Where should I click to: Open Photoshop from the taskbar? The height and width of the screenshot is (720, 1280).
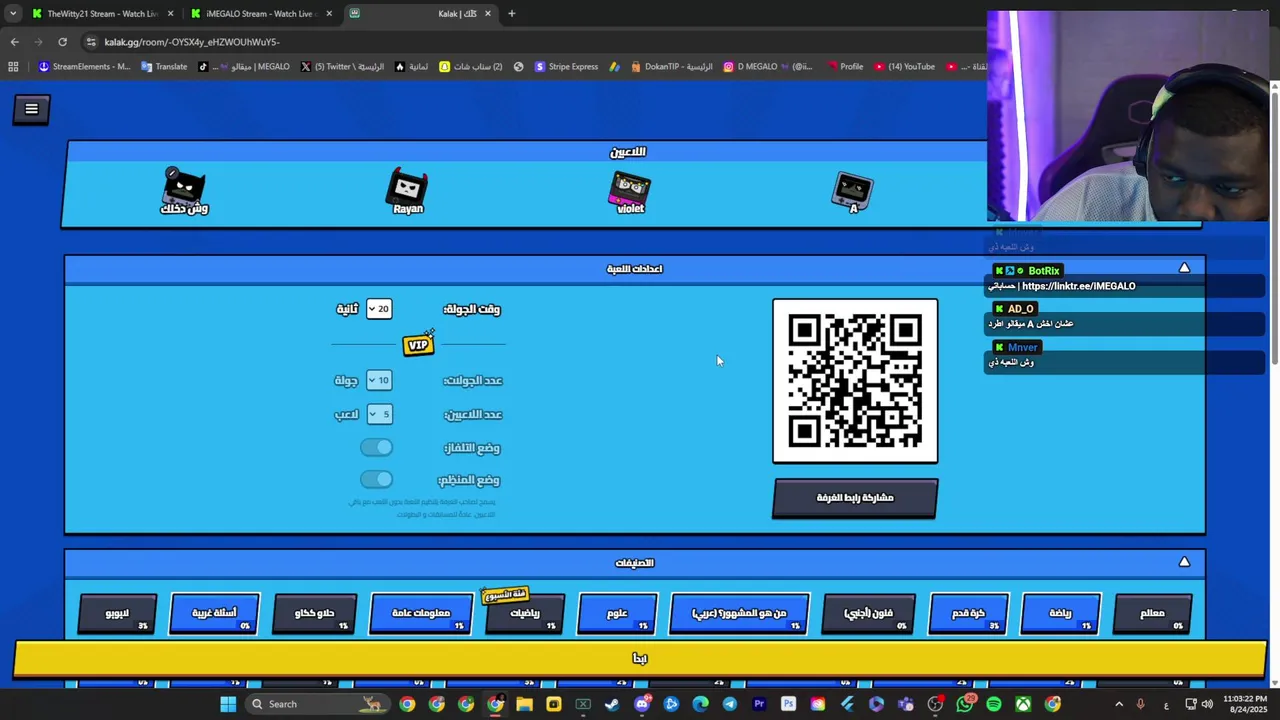coord(788,704)
